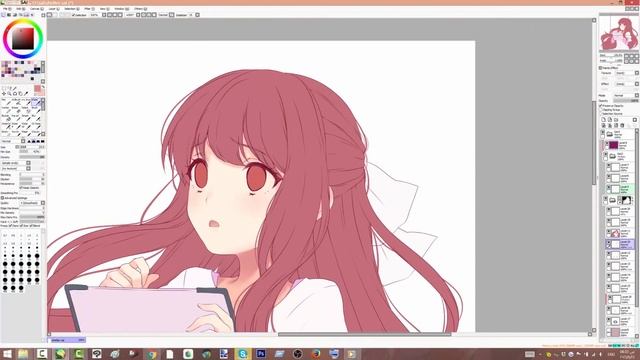The width and height of the screenshot is (640, 360).
Task: Open the layer Mode dropdown
Action: [626, 95]
